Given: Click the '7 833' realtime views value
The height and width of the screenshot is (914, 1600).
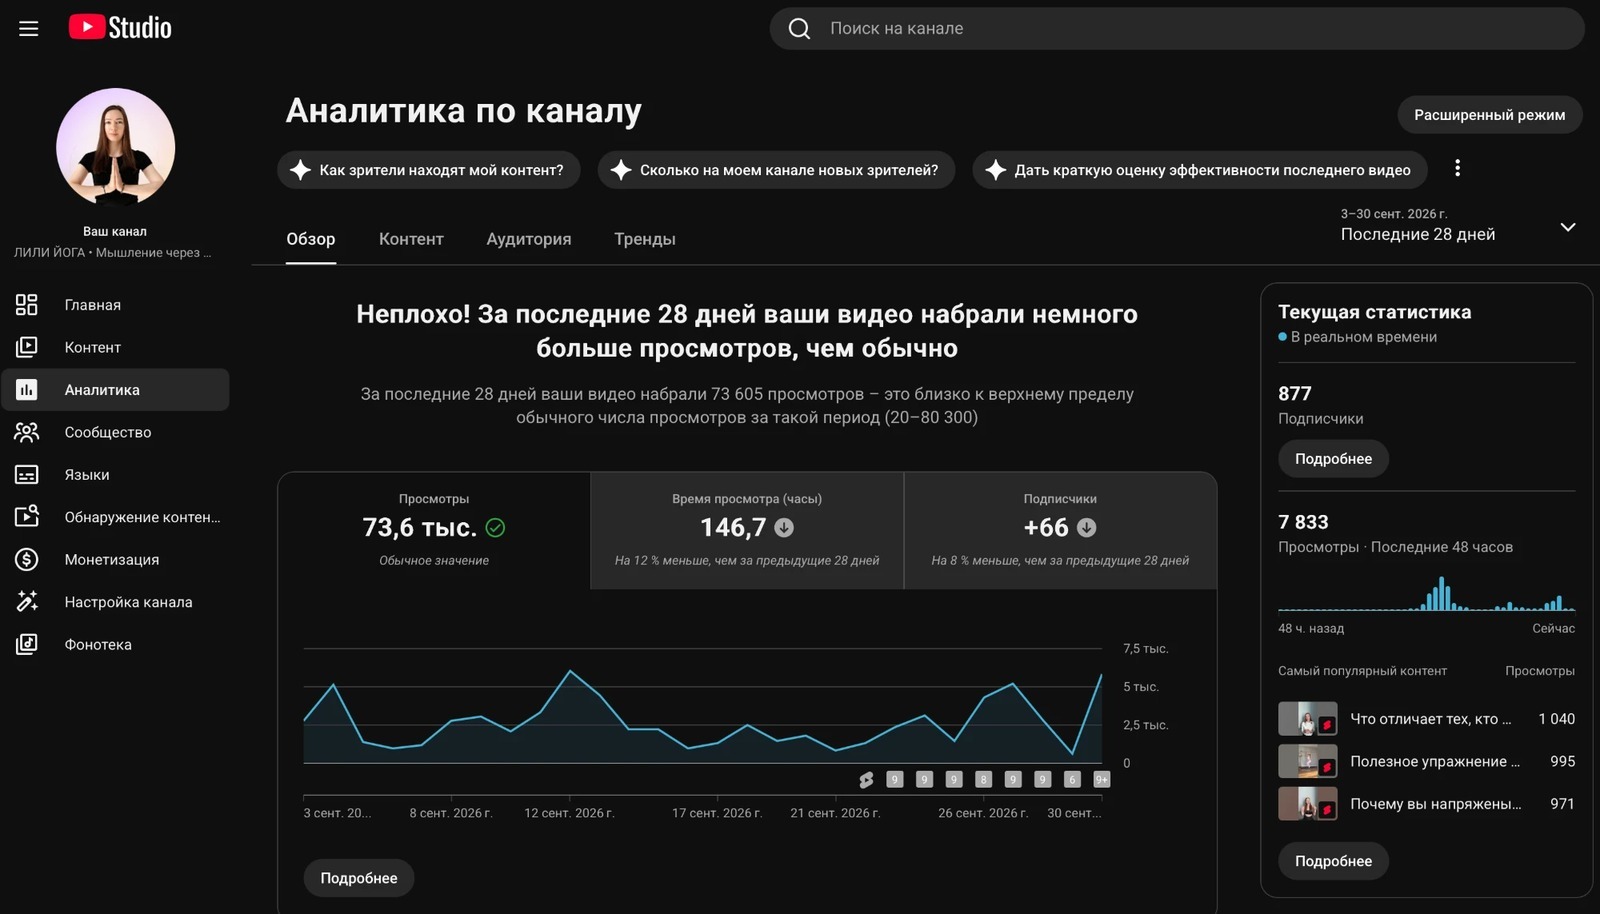Looking at the screenshot, I should click(x=1303, y=522).
